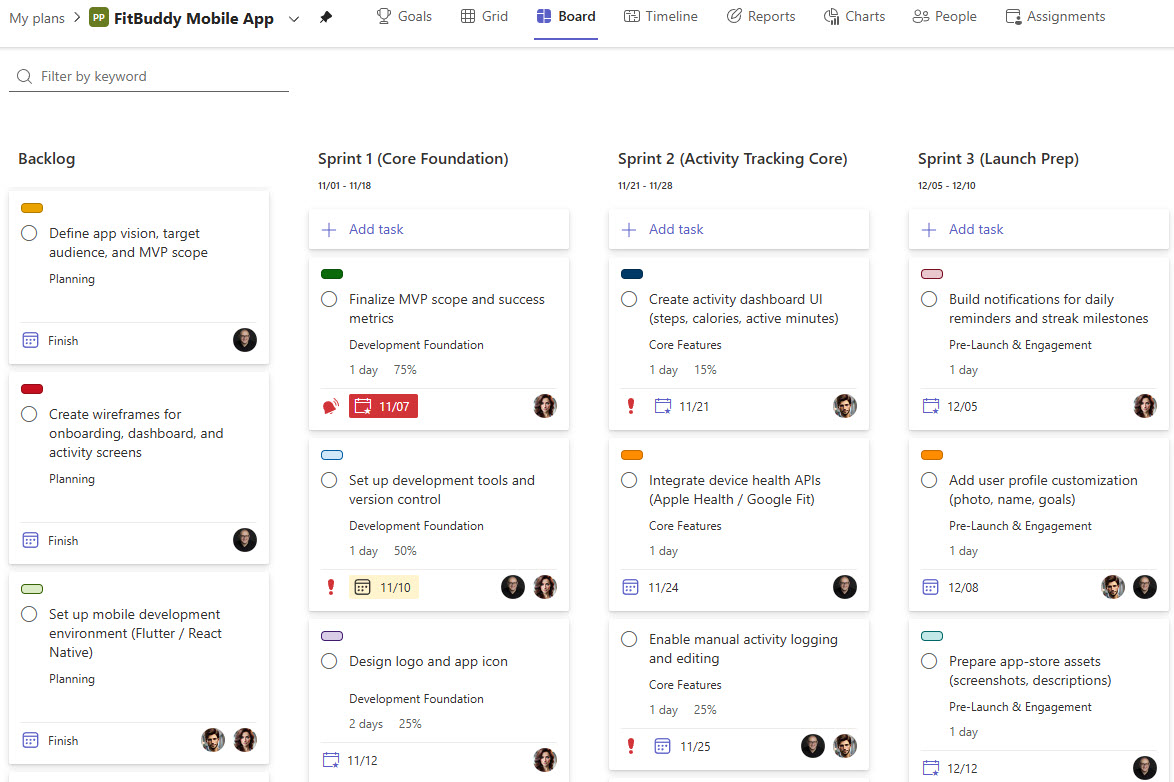Select the red color bar on wireframes card
Viewport: 1174px width, 782px height.
(x=31, y=388)
